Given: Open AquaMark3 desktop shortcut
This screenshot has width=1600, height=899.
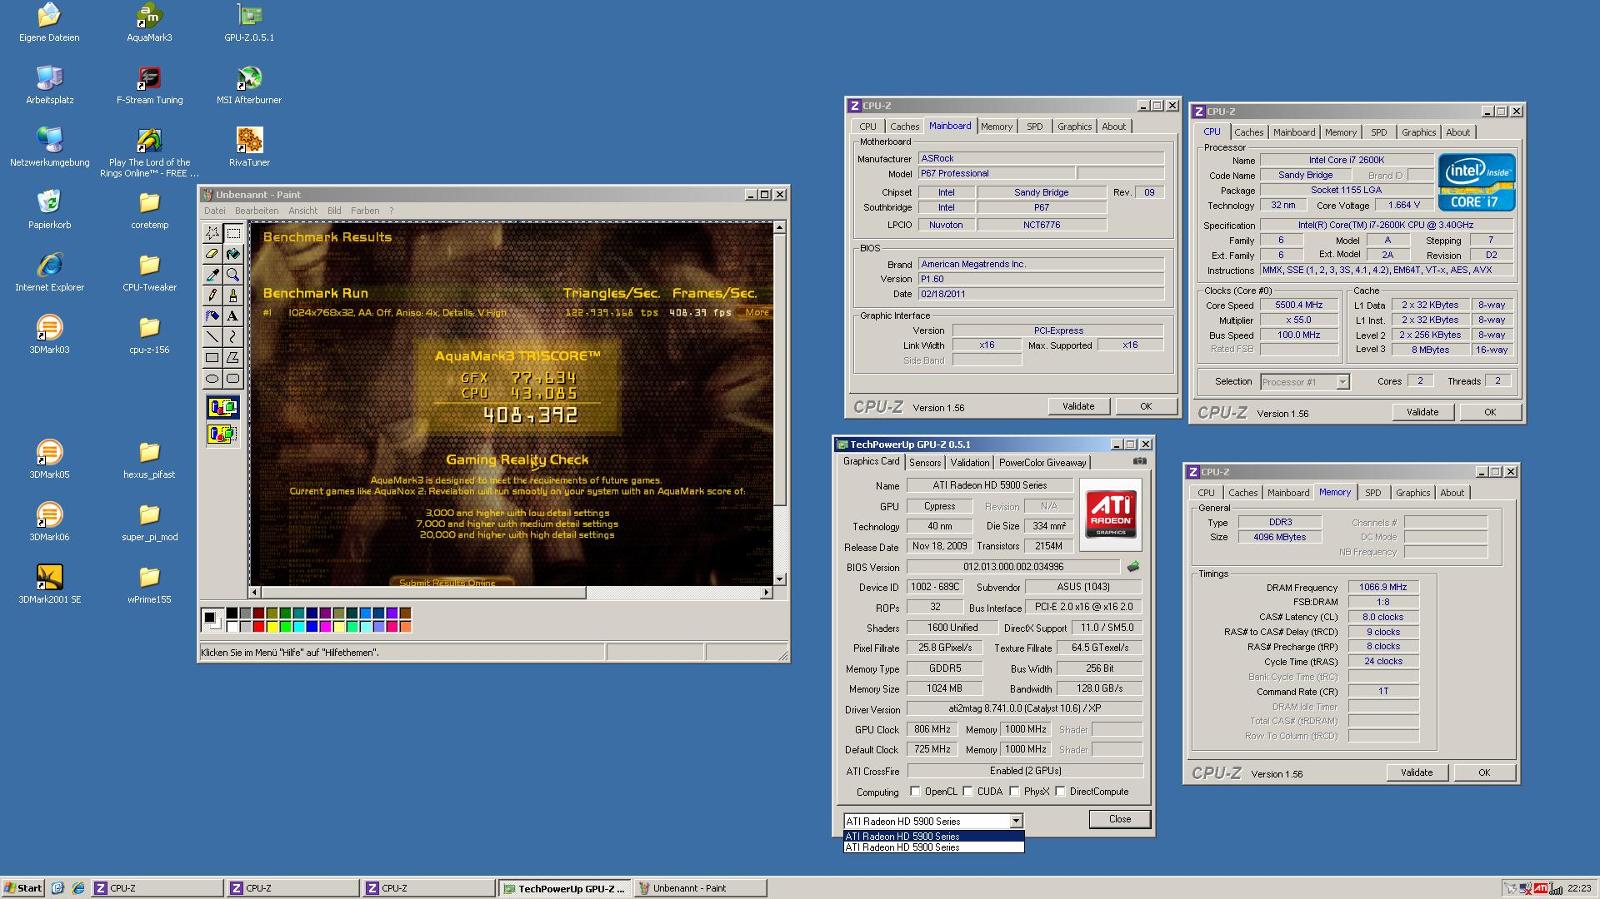Looking at the screenshot, I should click(149, 23).
